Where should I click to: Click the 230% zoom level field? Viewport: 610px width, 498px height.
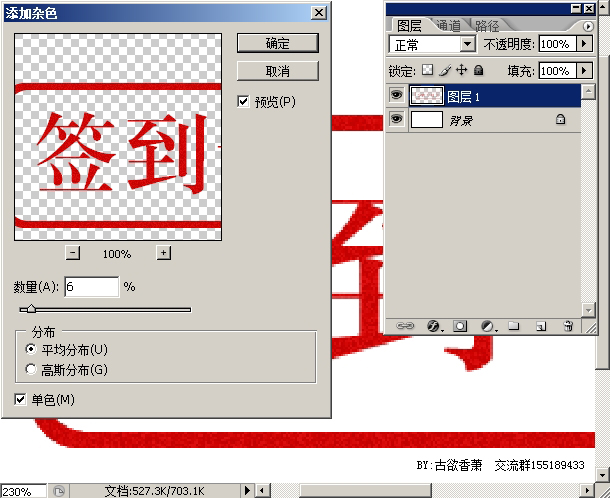[x=23, y=491]
